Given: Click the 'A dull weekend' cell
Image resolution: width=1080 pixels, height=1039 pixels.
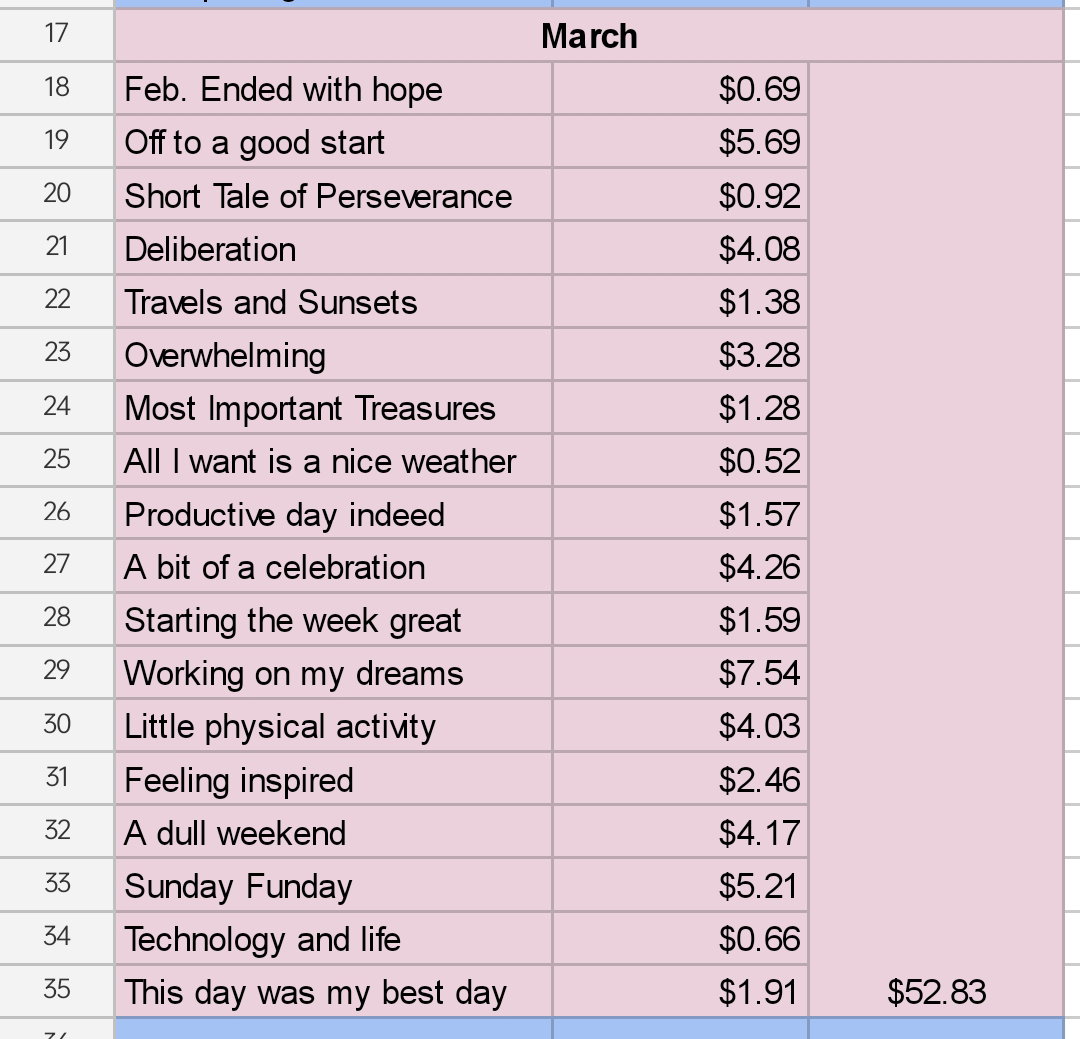Looking at the screenshot, I should pyautogui.click(x=333, y=832).
